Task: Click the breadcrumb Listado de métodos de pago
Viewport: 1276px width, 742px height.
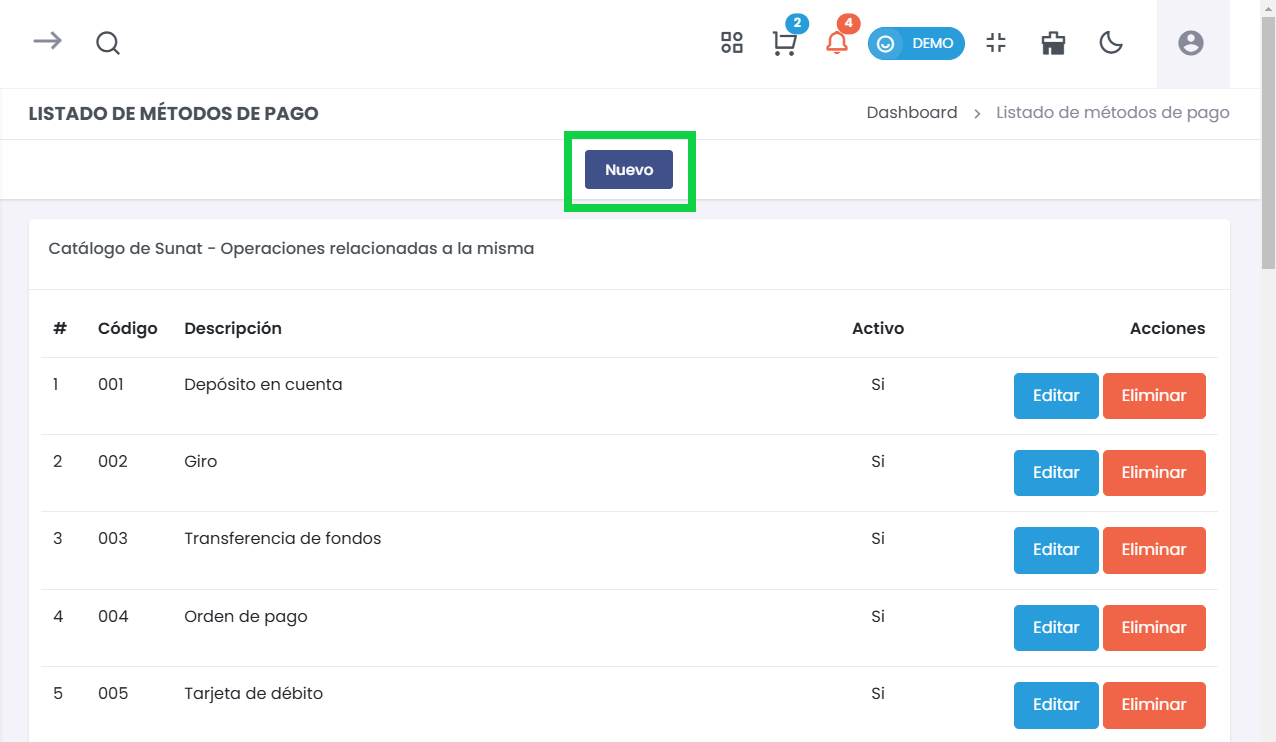Action: pyautogui.click(x=1112, y=112)
